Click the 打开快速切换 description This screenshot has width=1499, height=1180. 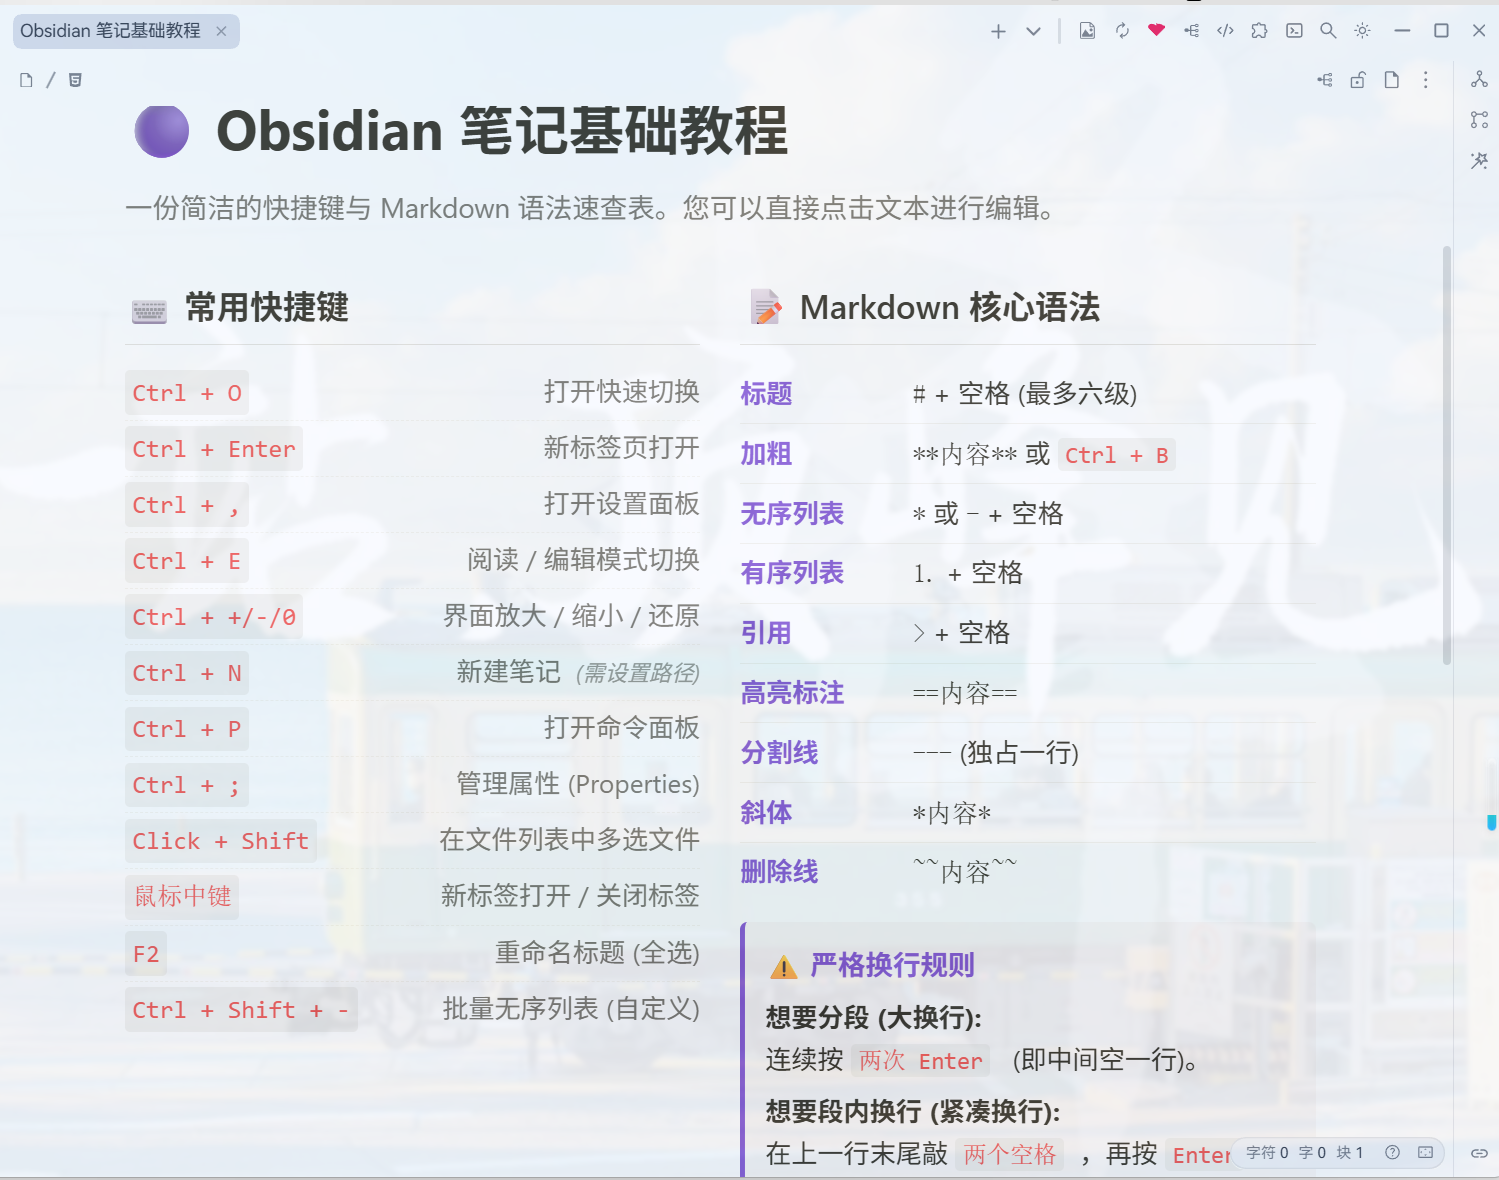tap(621, 392)
